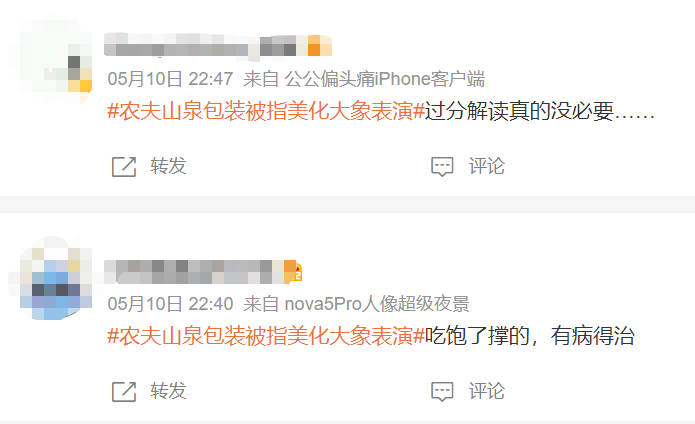Image resolution: width=695 pixels, height=424 pixels.
Task: Click the repost icon on the second post
Action: [124, 392]
